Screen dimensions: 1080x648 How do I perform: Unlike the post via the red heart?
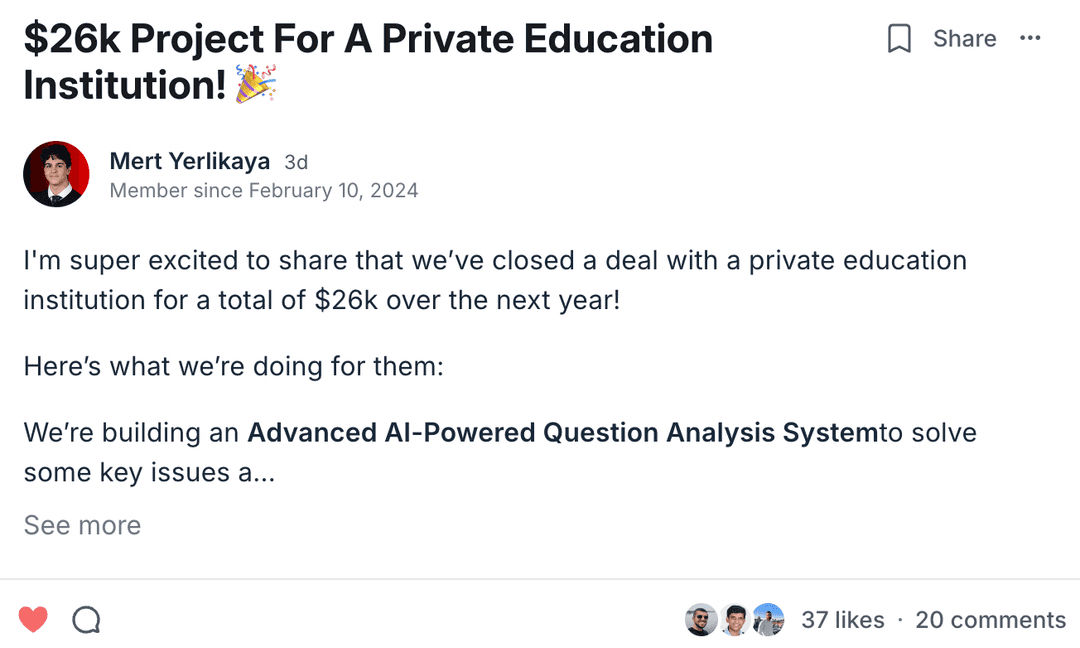pos(33,620)
